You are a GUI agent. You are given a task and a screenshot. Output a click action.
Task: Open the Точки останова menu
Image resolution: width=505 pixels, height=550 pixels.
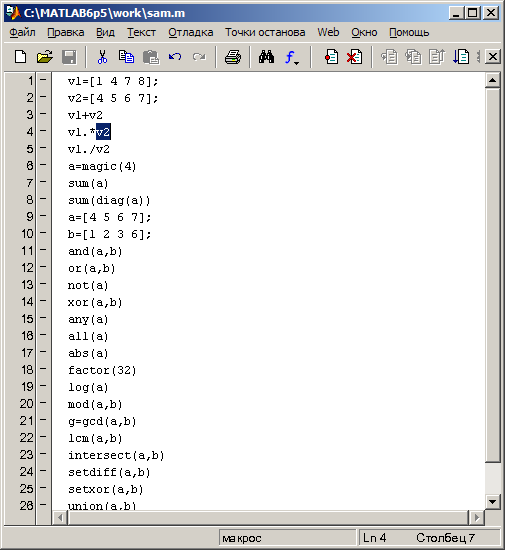pyautogui.click(x=265, y=32)
